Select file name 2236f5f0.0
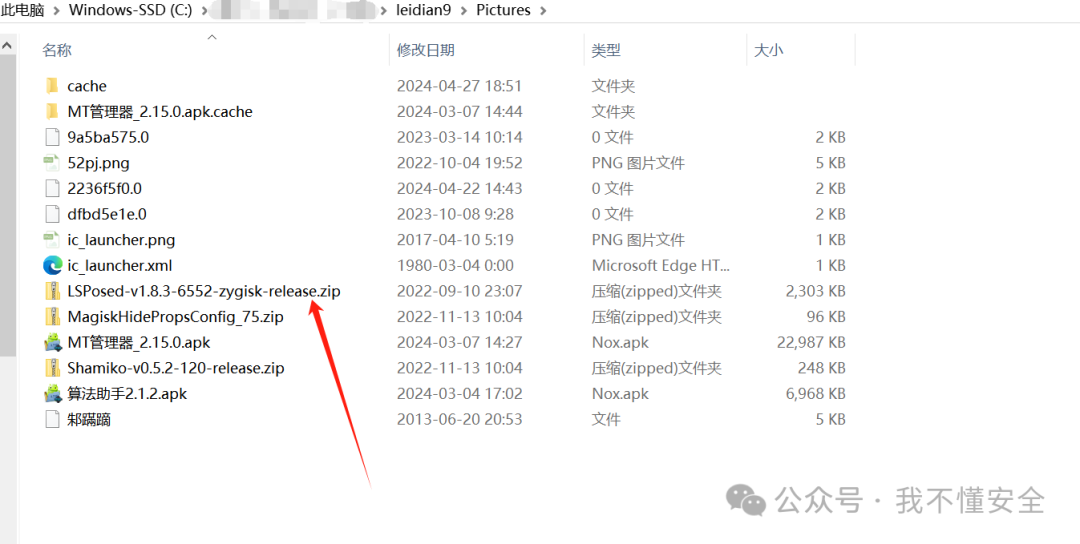The image size is (1080, 544). tap(105, 189)
